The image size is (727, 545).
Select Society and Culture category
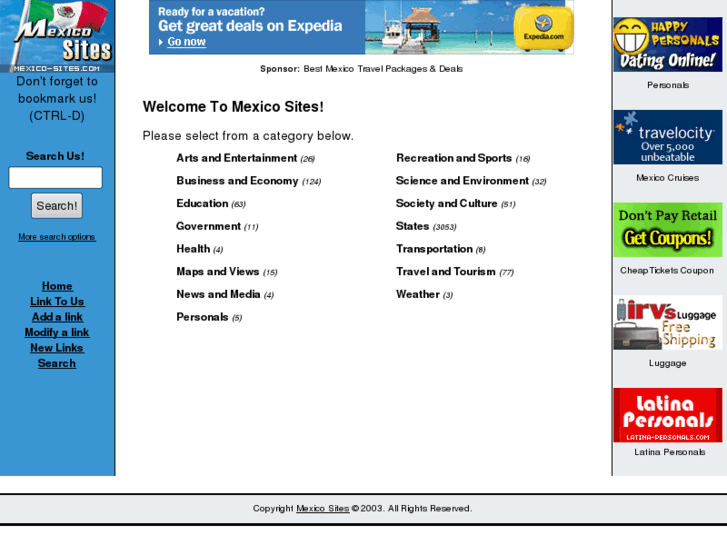coord(446,204)
